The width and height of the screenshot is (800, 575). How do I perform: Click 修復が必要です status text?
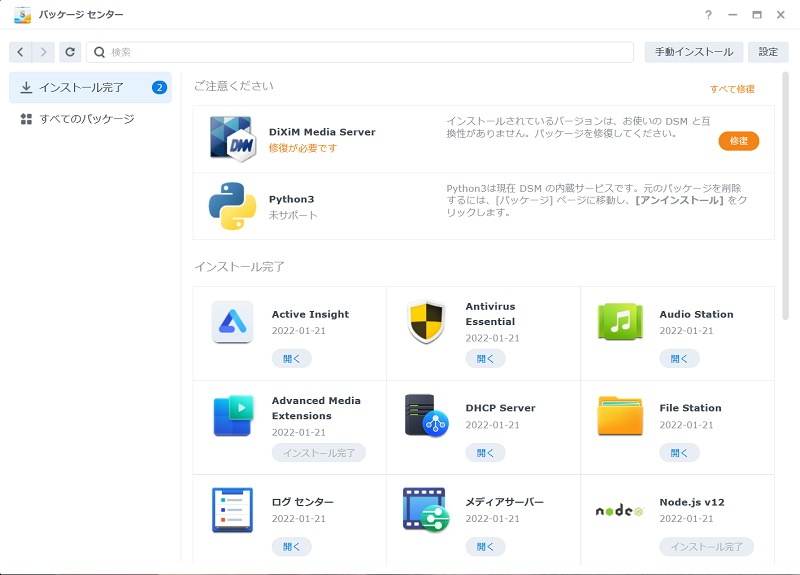[303, 148]
